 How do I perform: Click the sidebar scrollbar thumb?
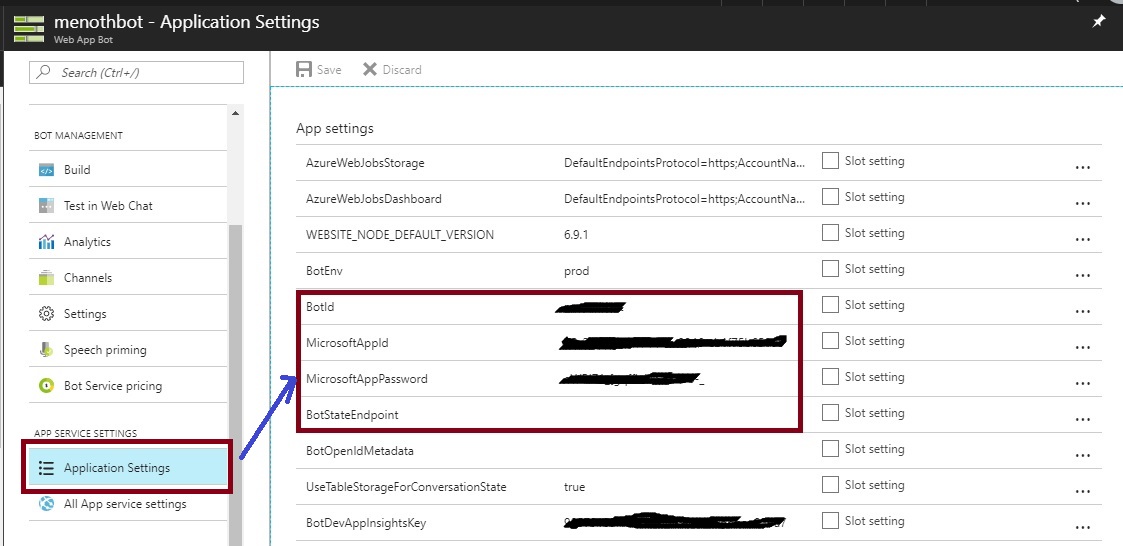tap(235, 385)
